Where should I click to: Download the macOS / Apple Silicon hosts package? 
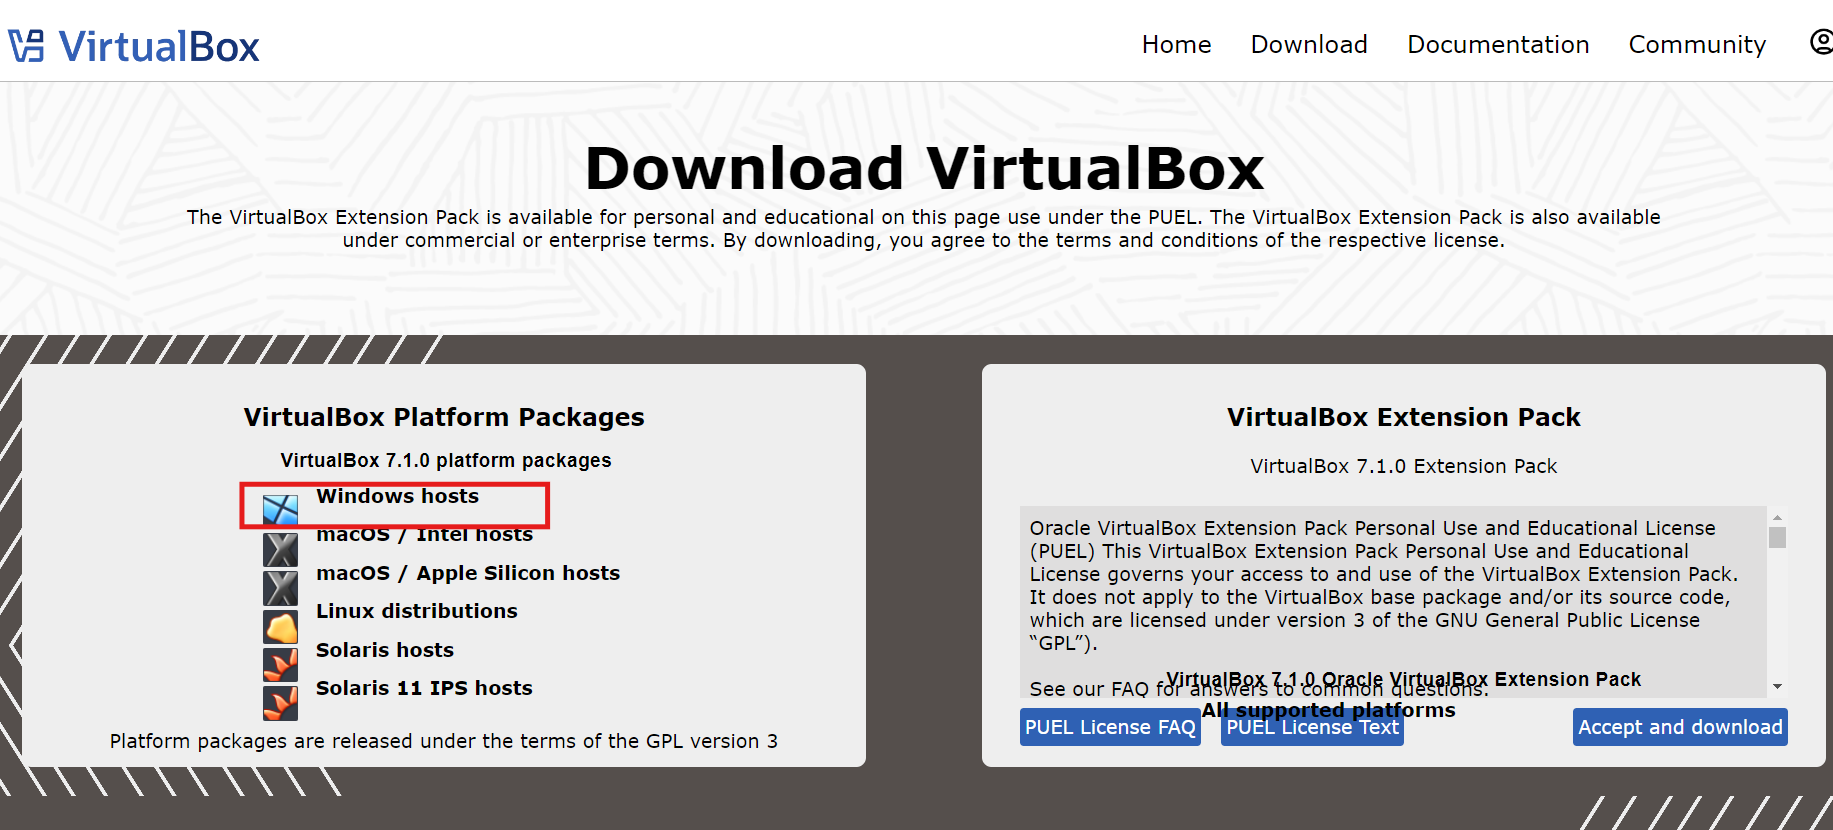[x=468, y=573]
